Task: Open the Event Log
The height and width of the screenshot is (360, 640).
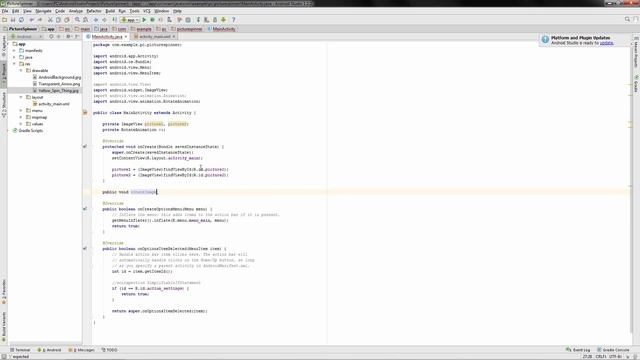Action: [578, 350]
